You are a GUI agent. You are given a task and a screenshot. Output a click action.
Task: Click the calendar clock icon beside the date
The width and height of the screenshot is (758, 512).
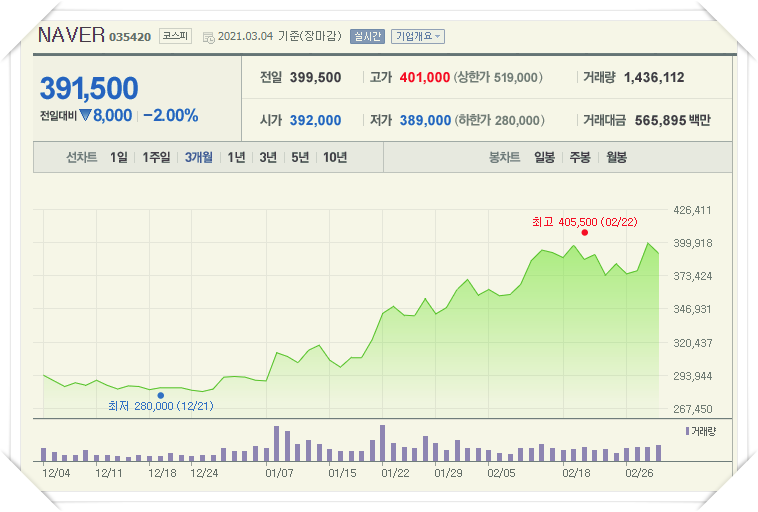tap(208, 37)
